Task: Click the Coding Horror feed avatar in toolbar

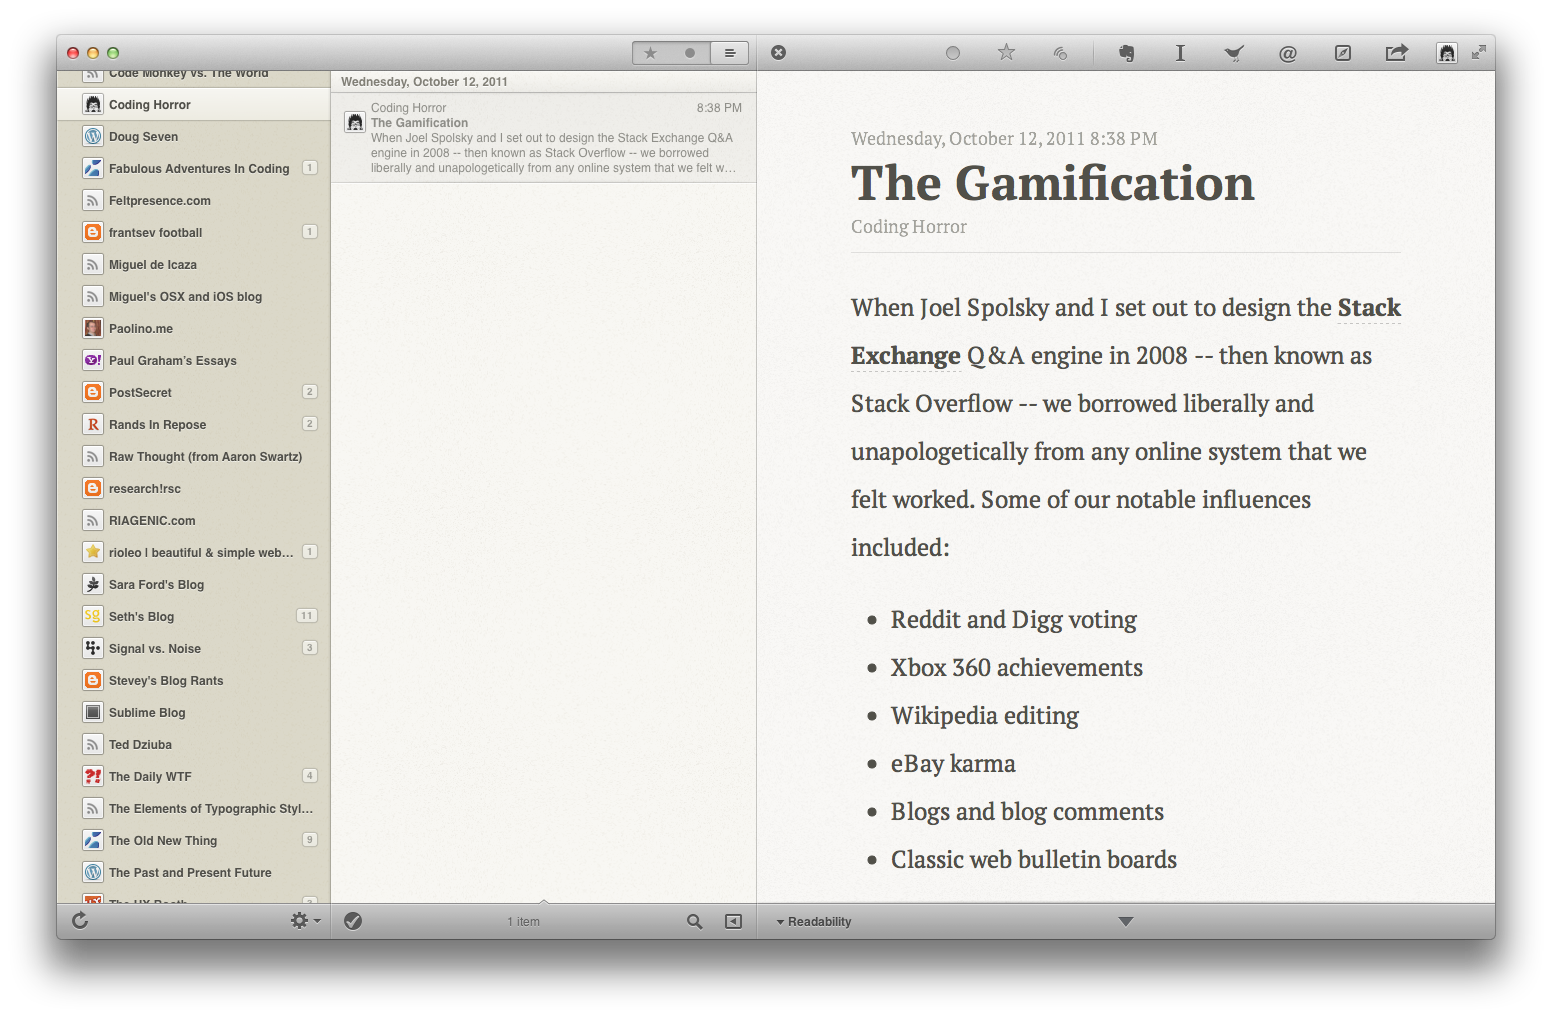Action: (1447, 53)
